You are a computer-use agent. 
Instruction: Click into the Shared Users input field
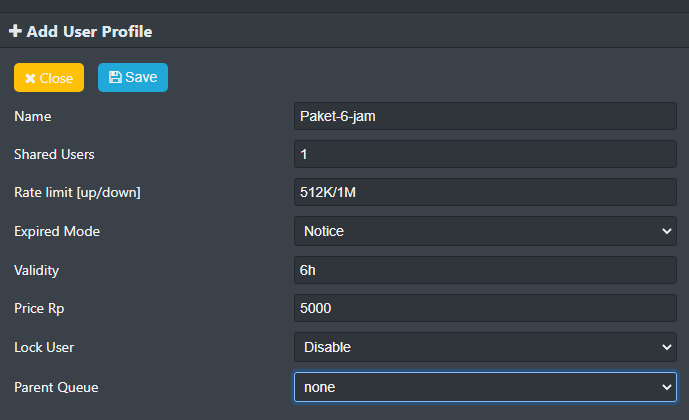coord(485,154)
